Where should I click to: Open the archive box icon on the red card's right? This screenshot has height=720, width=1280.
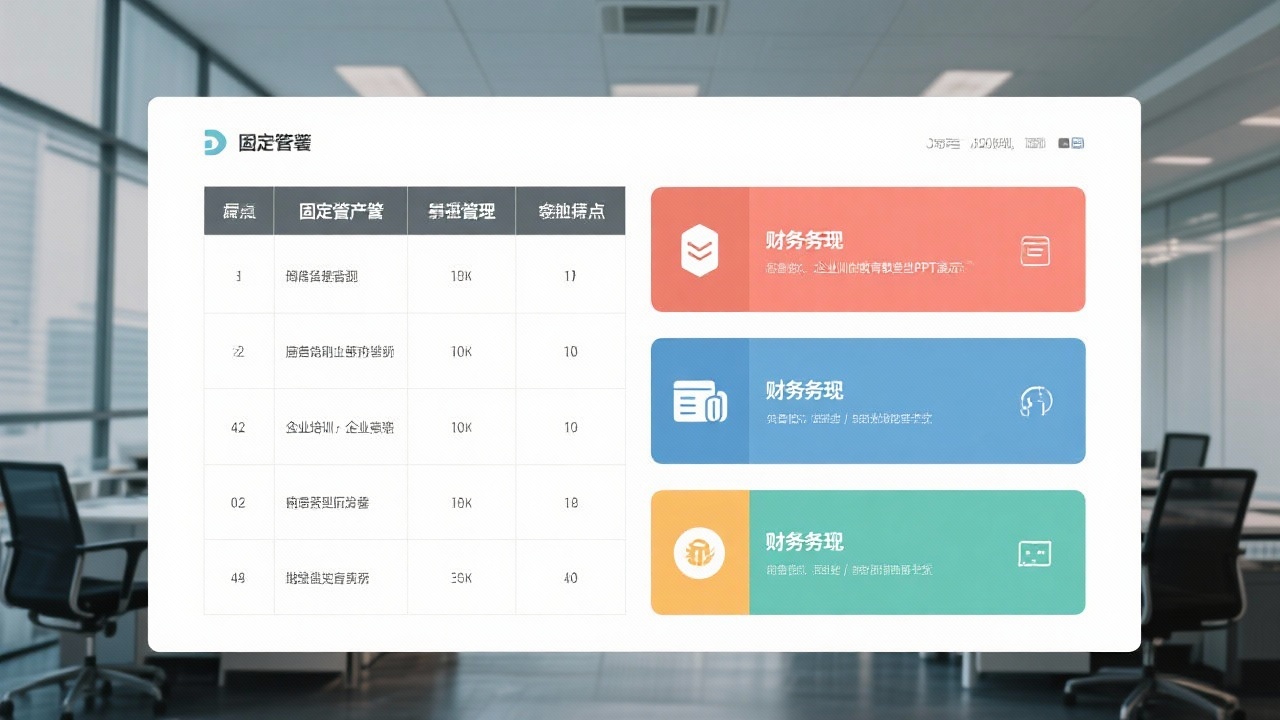coord(1035,250)
